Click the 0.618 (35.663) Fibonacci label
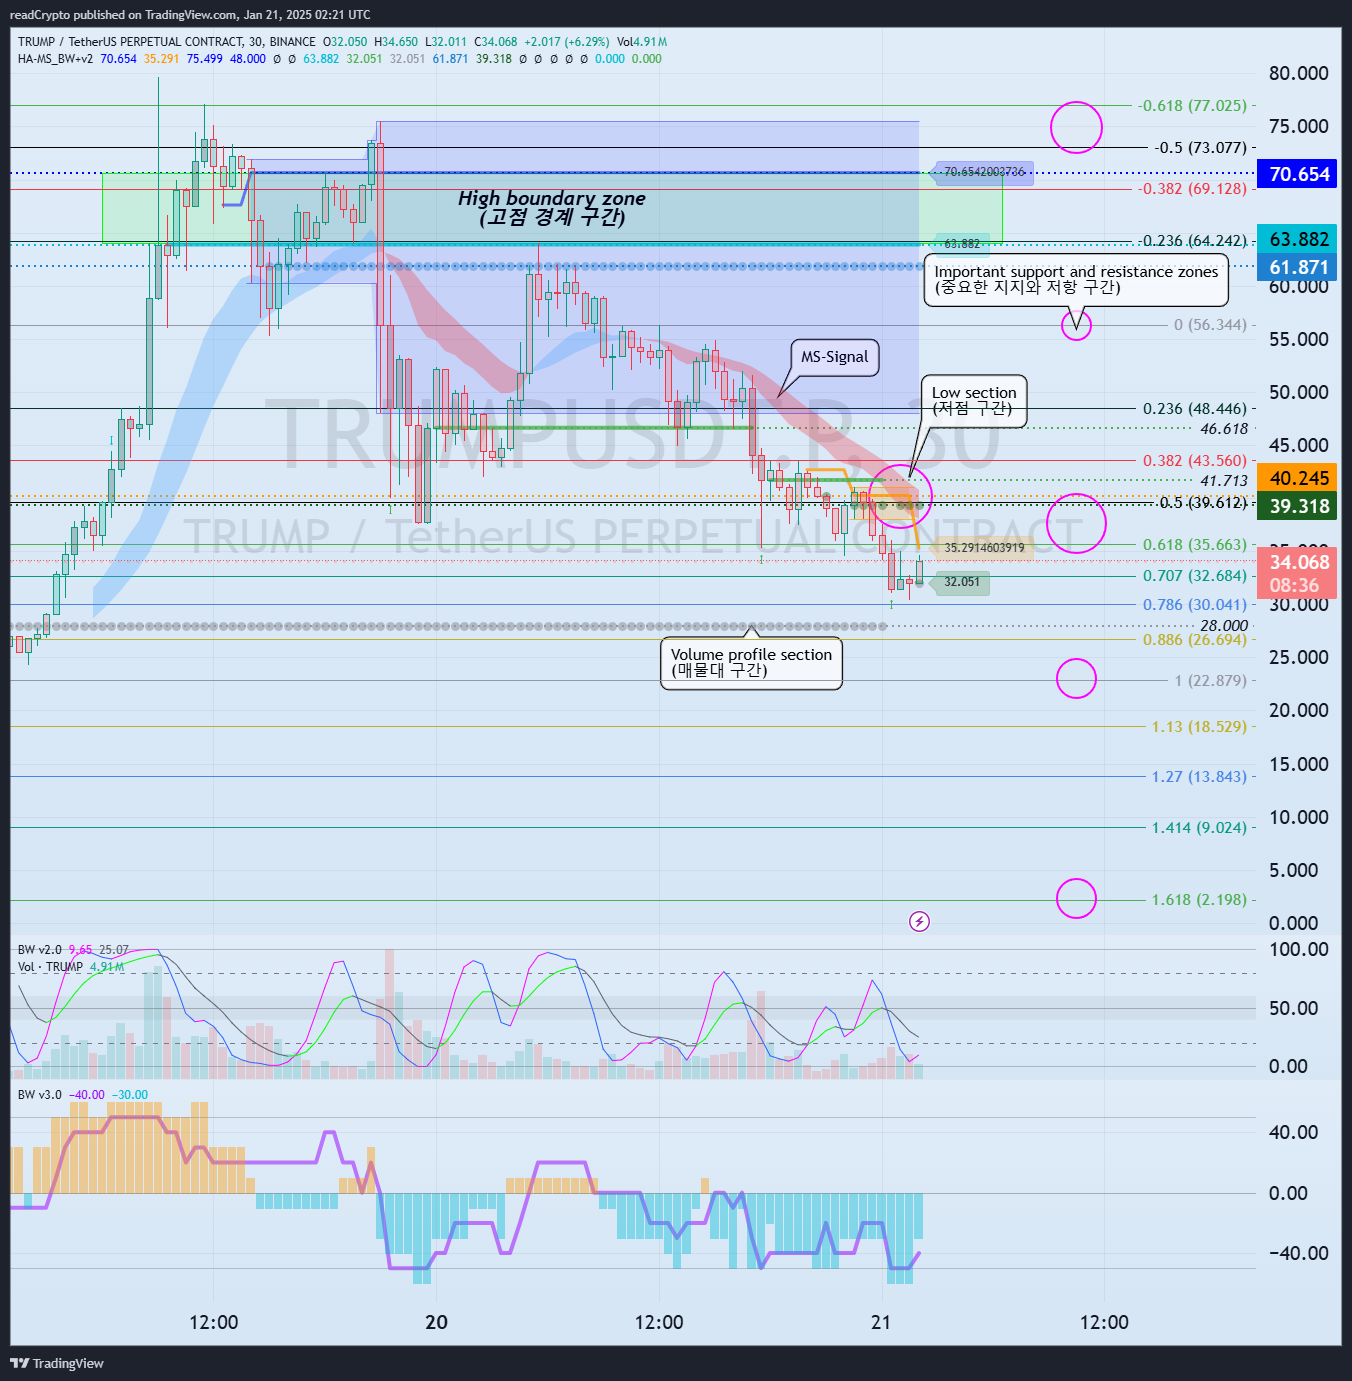 pyautogui.click(x=1195, y=544)
